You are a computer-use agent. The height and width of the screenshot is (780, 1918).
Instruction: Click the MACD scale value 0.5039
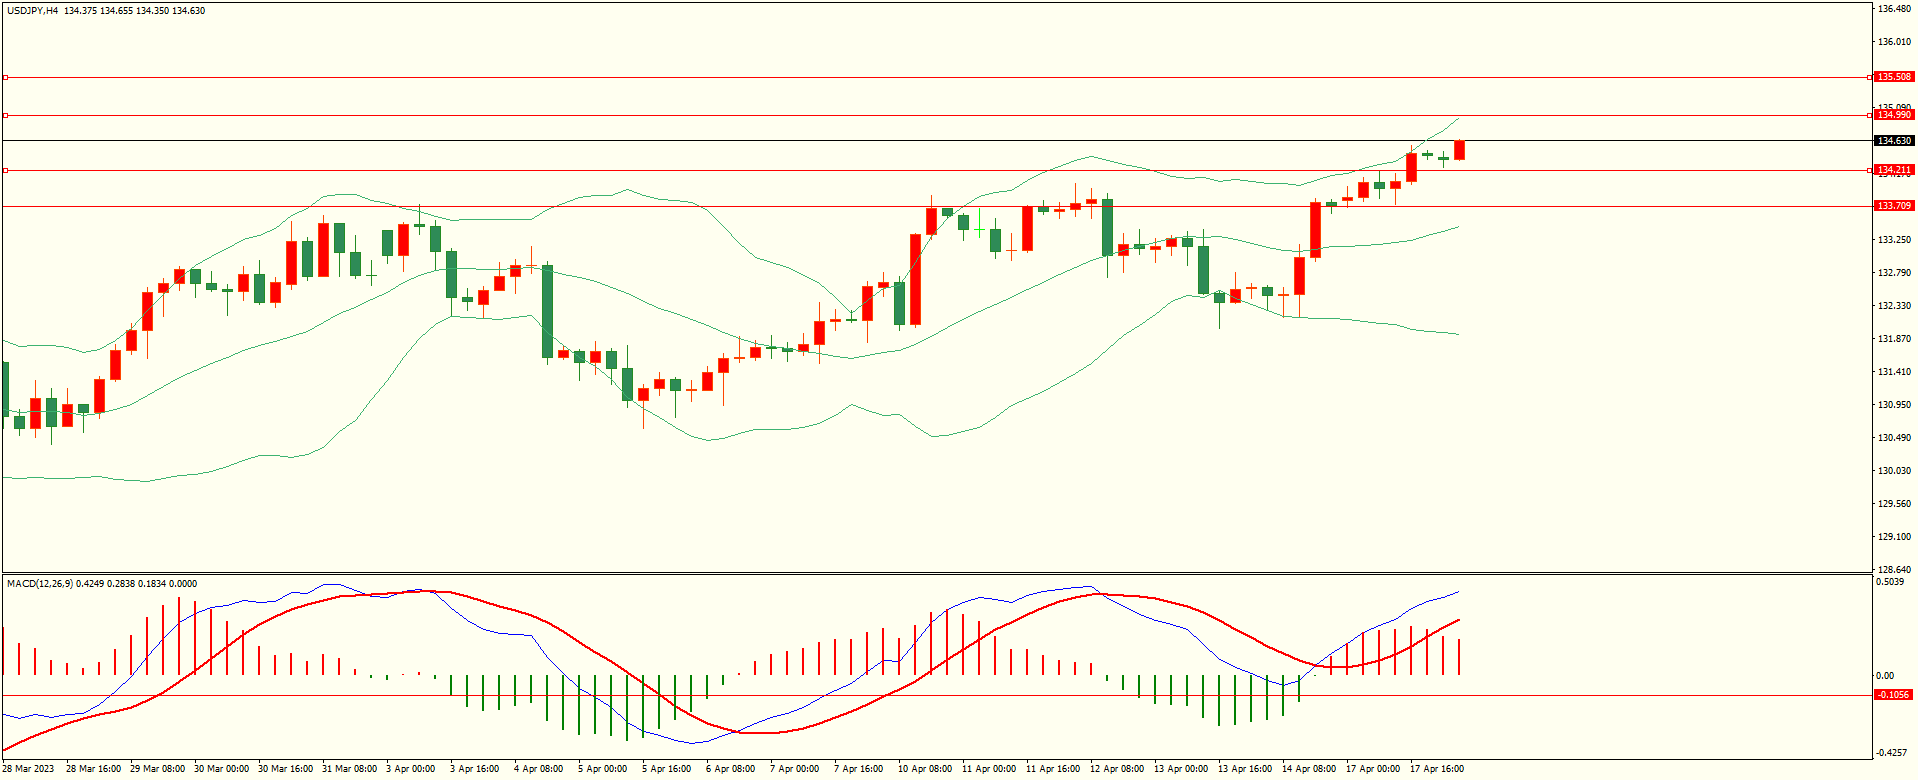click(x=1891, y=582)
